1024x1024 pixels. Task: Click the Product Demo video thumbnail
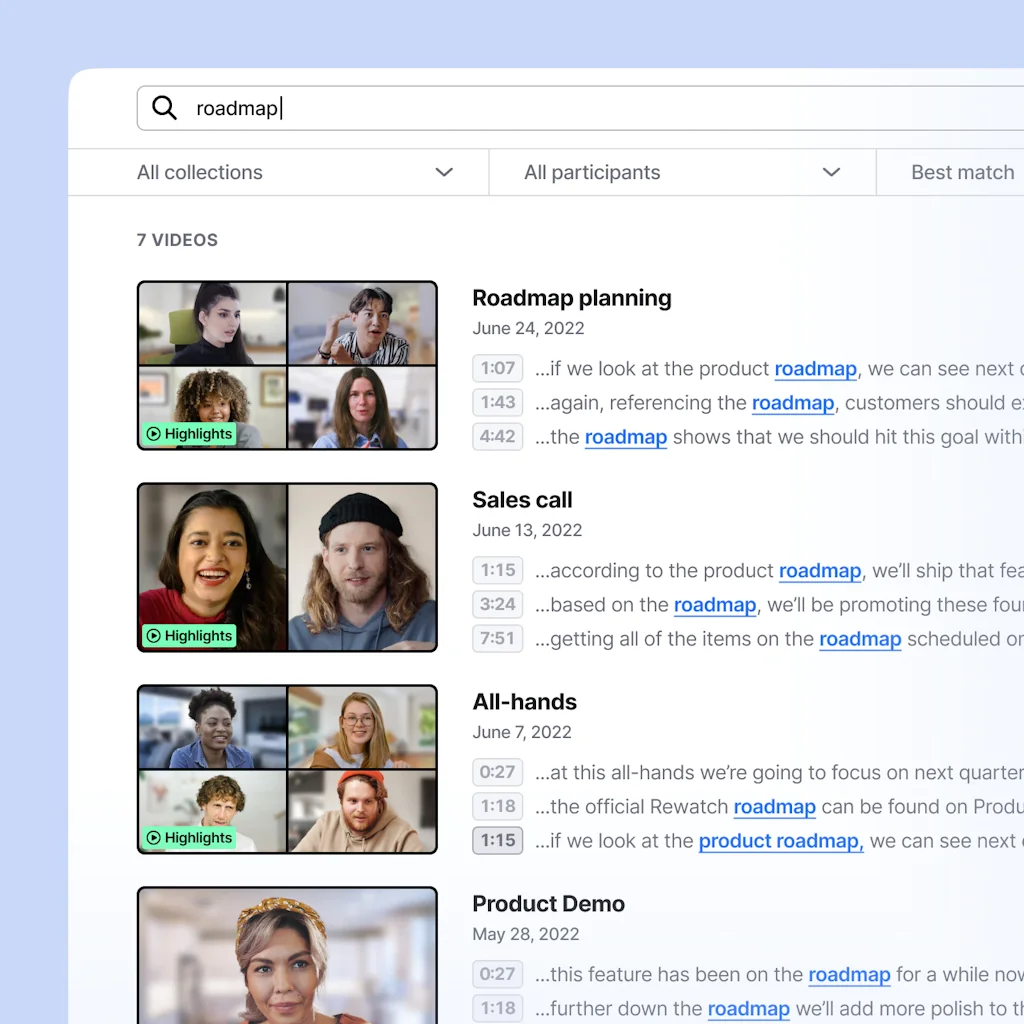(287, 955)
